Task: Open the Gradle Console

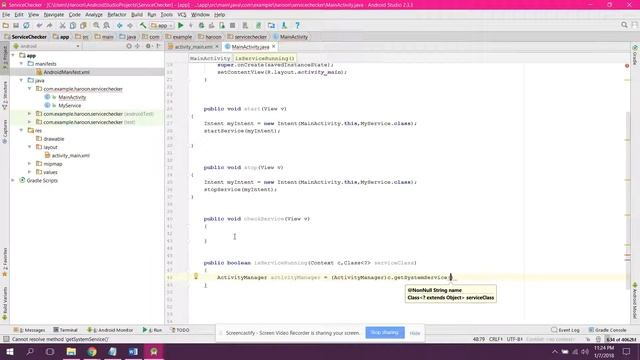Action: tap(607, 330)
